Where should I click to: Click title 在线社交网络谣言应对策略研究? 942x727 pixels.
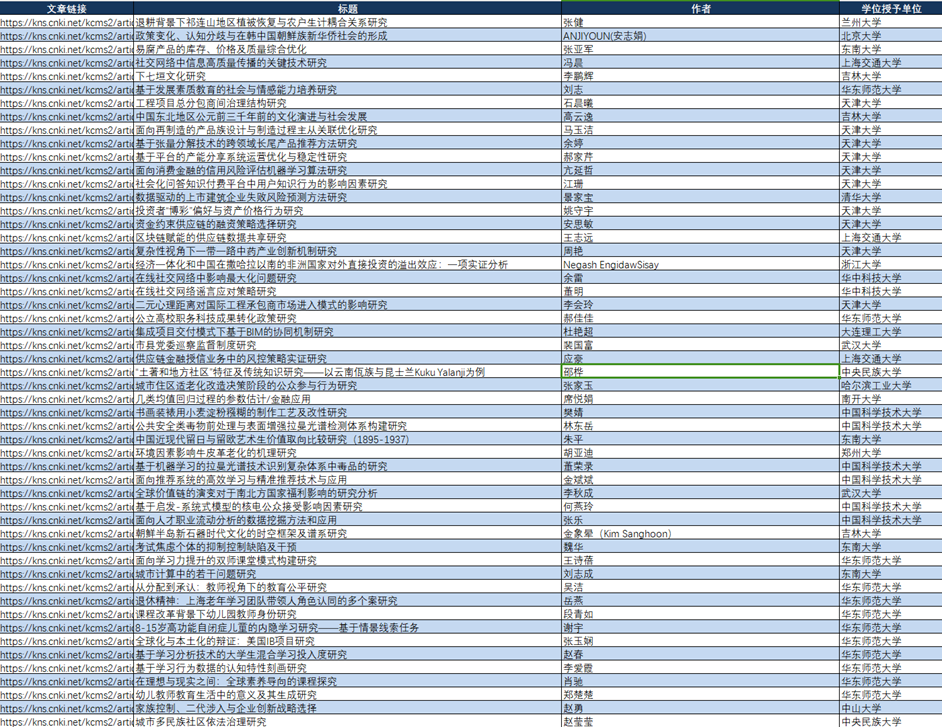206,291
